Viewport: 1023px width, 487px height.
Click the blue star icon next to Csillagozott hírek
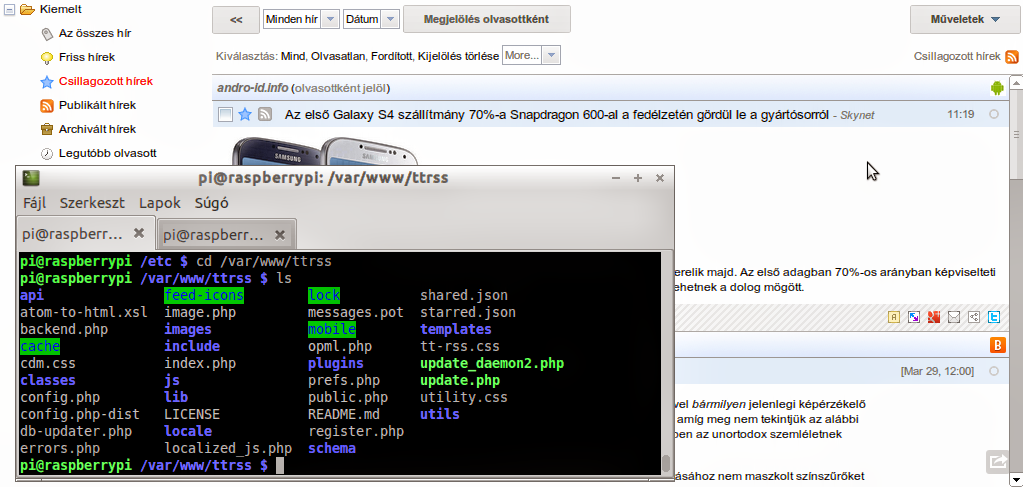click(47, 82)
